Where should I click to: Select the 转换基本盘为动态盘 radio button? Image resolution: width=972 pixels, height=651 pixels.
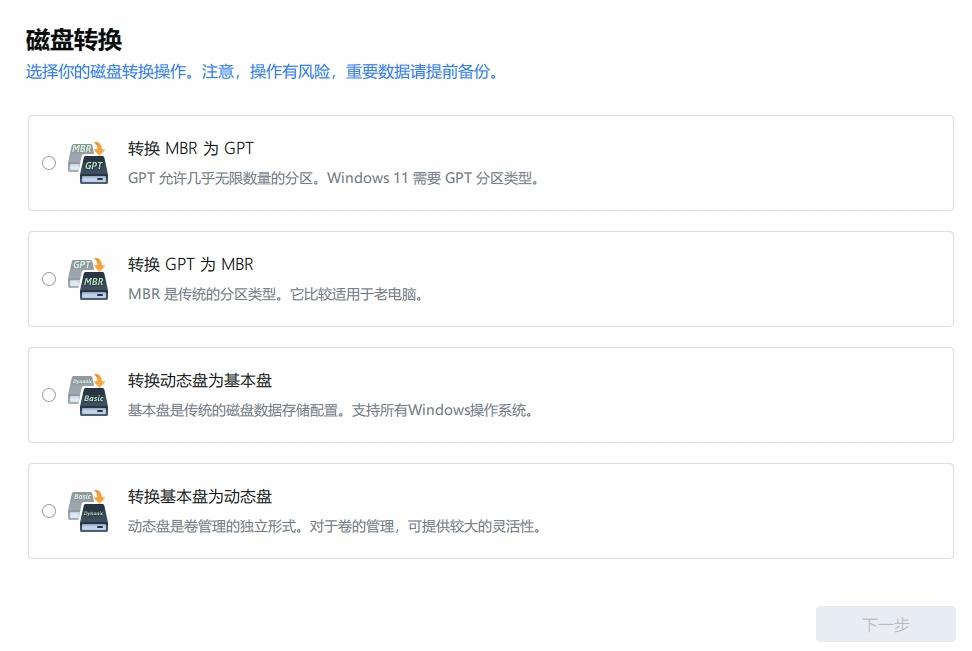[x=49, y=511]
